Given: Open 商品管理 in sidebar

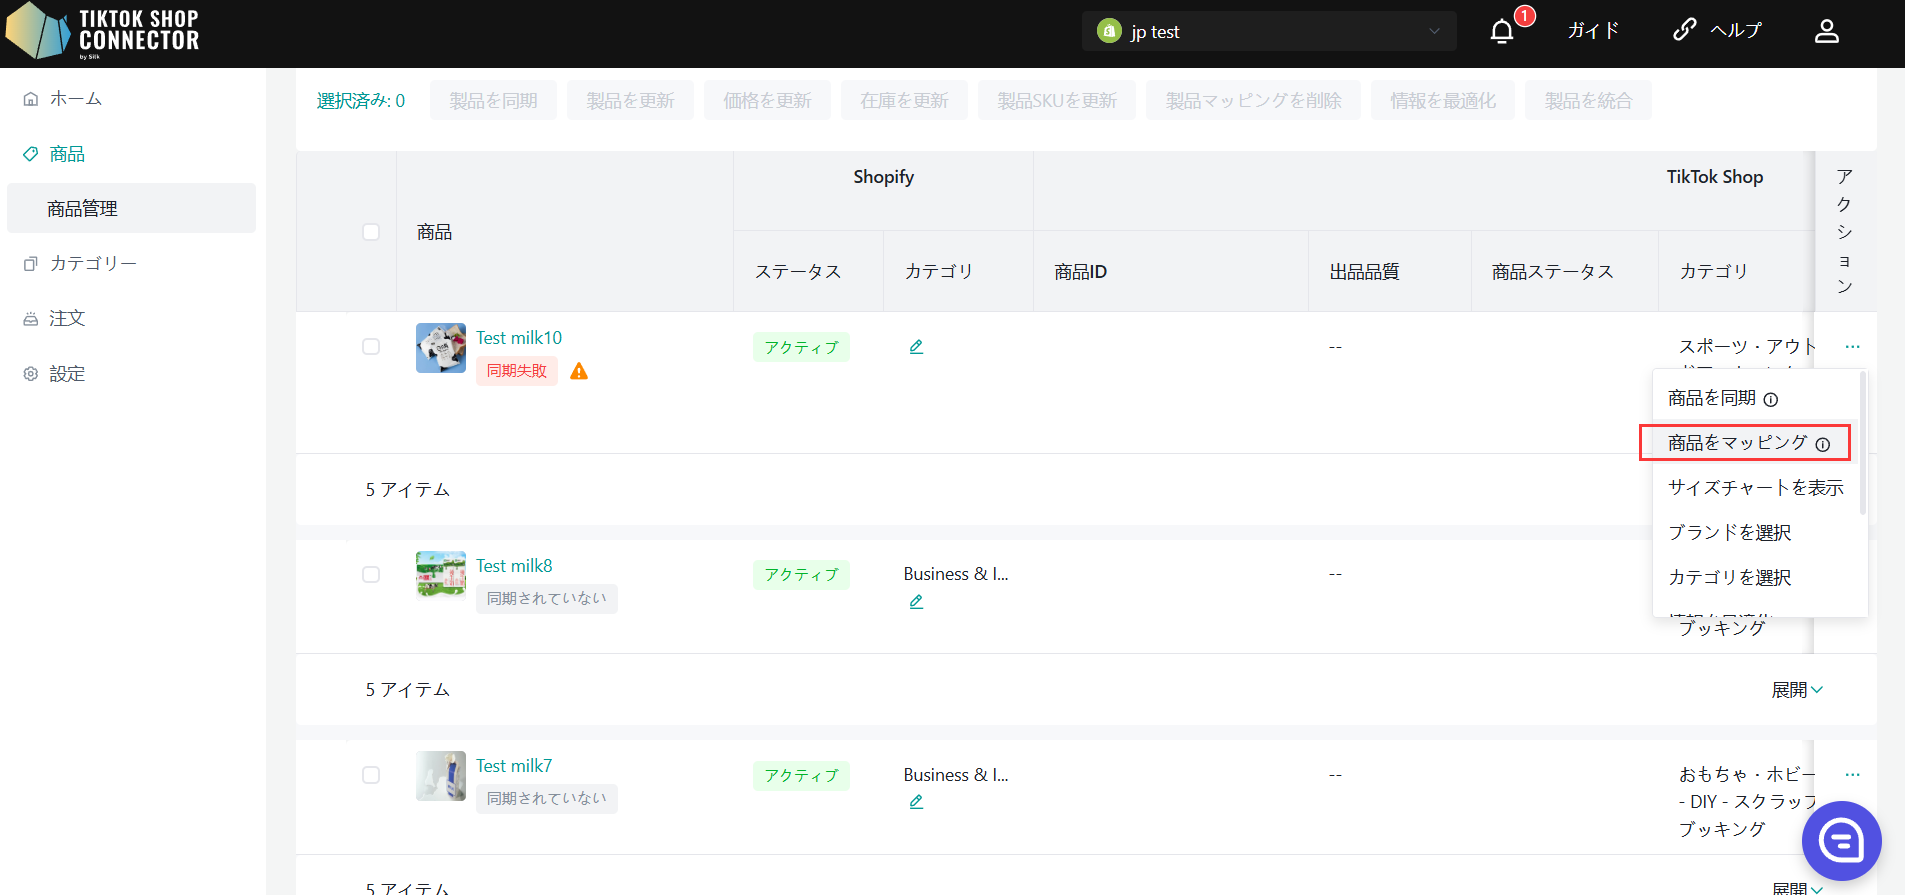Looking at the screenshot, I should pyautogui.click(x=131, y=208).
